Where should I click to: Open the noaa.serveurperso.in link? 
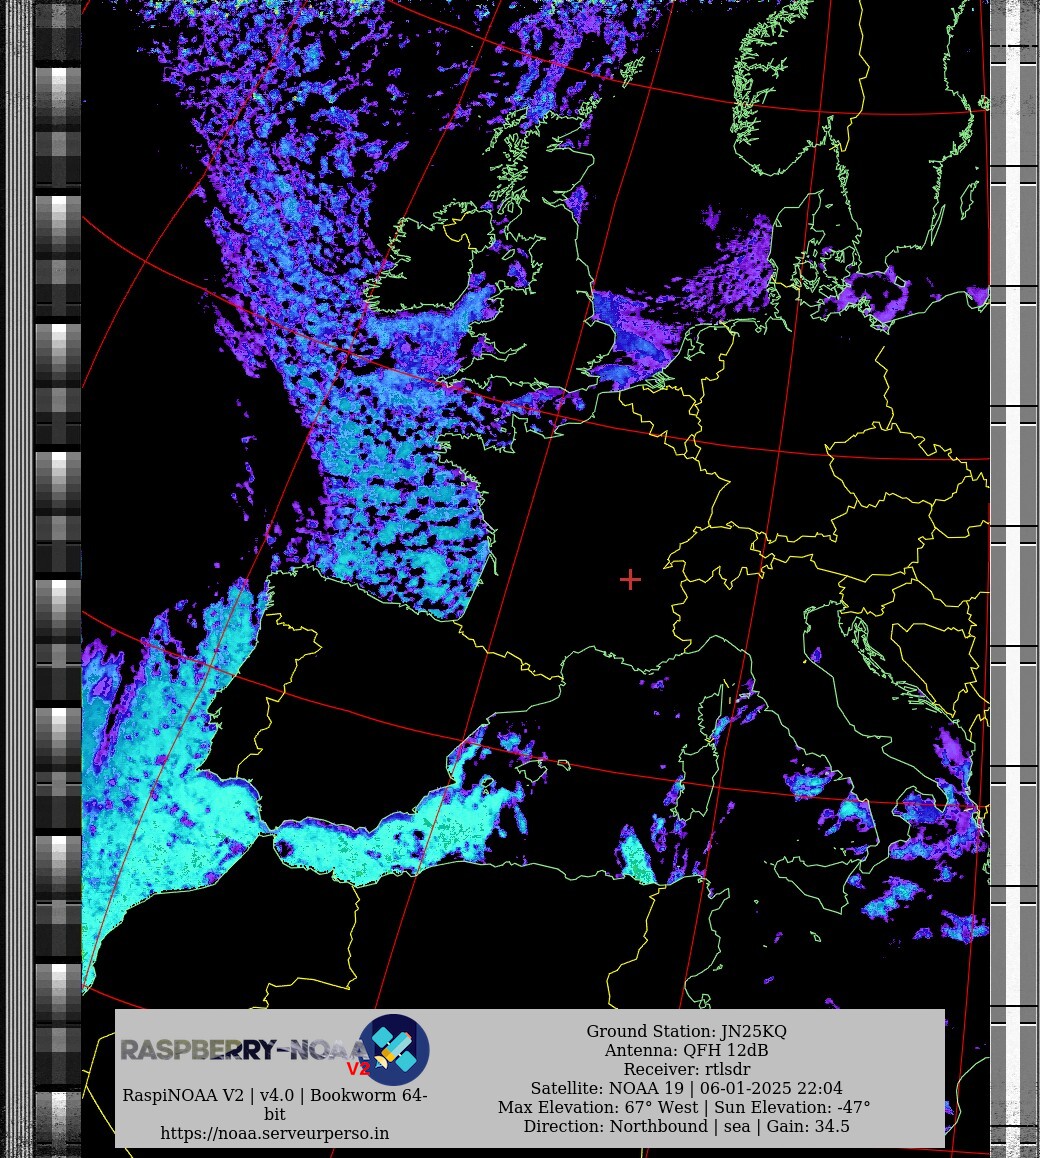(275, 1133)
